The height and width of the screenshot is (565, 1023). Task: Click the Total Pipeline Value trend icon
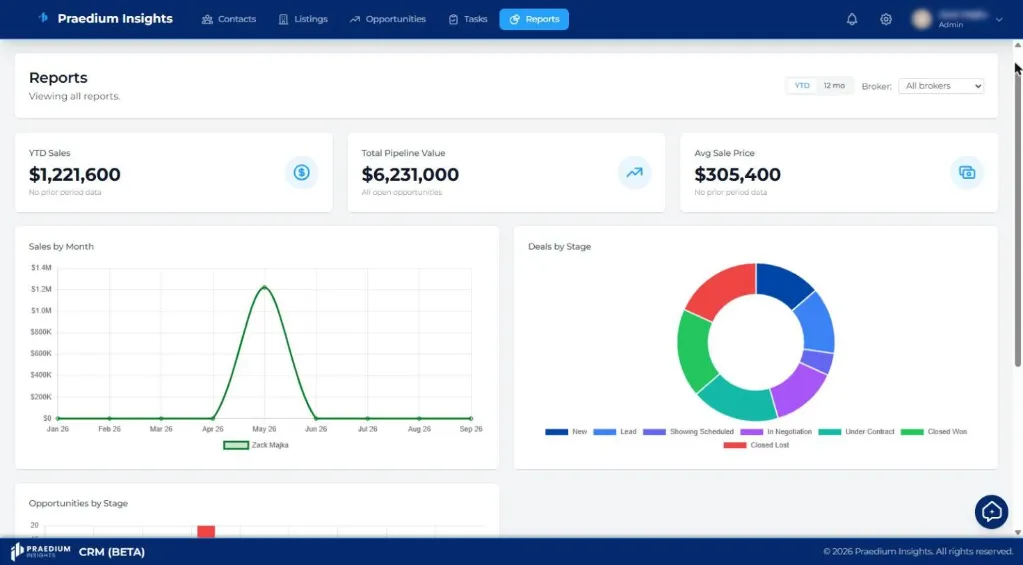point(634,172)
